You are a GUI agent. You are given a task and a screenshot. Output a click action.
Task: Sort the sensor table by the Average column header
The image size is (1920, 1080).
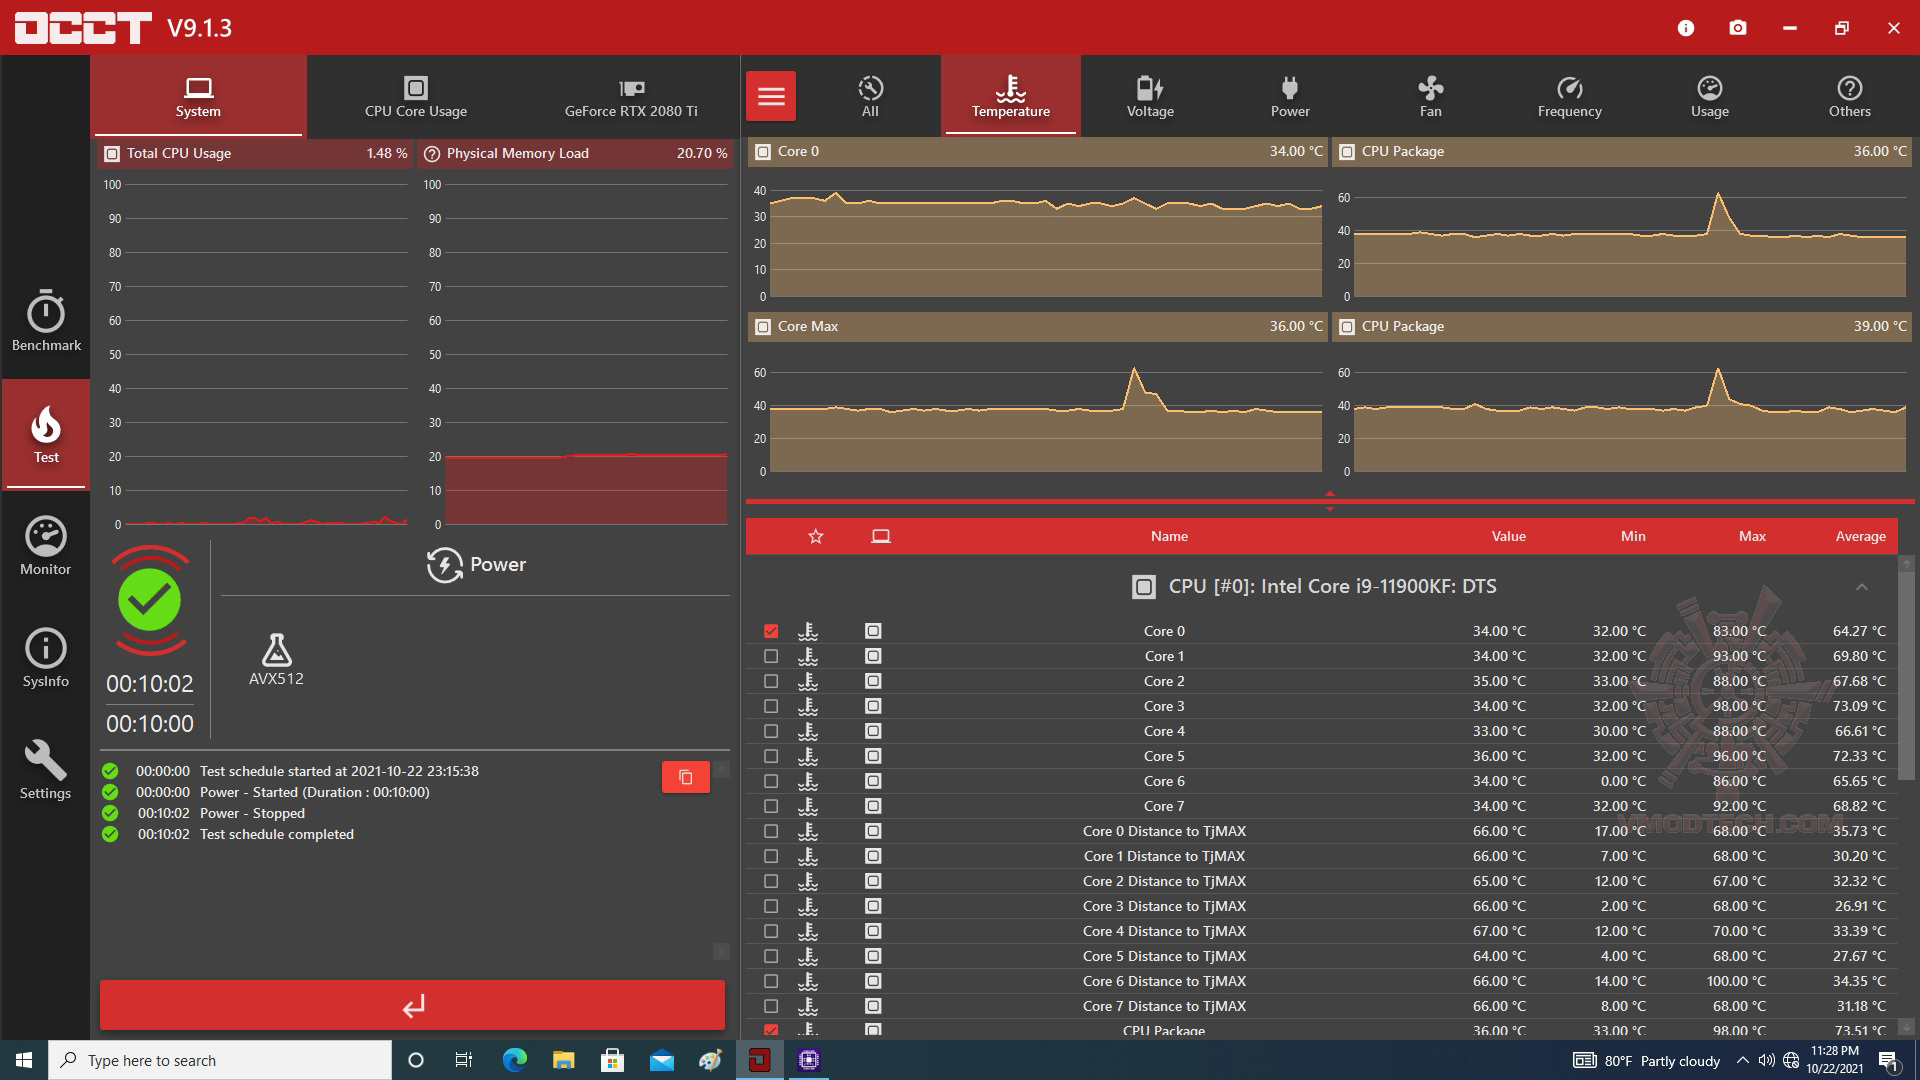click(1860, 536)
